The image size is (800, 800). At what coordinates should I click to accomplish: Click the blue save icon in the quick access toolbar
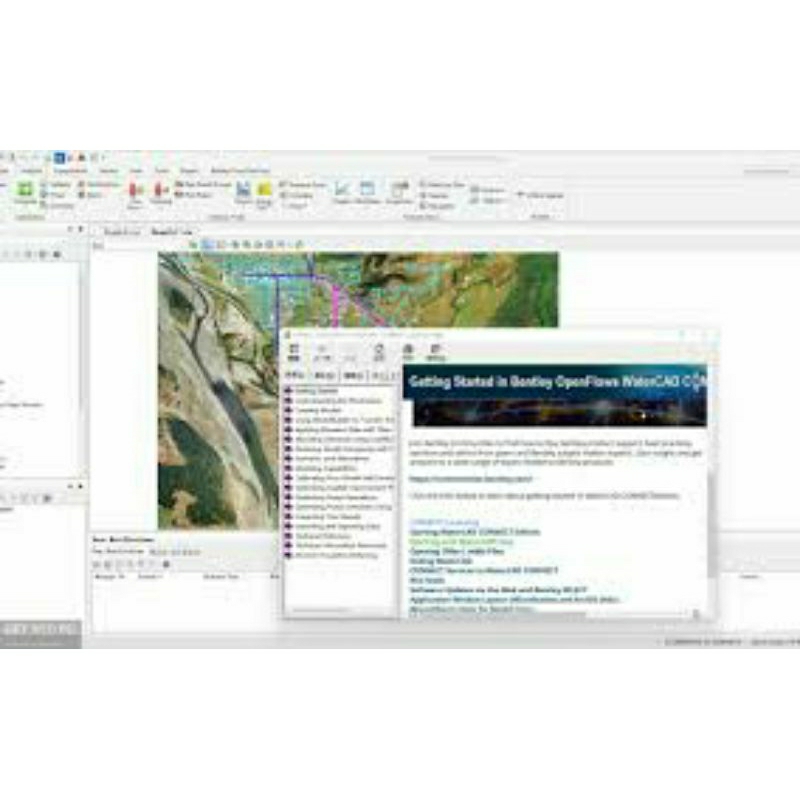coord(60,158)
